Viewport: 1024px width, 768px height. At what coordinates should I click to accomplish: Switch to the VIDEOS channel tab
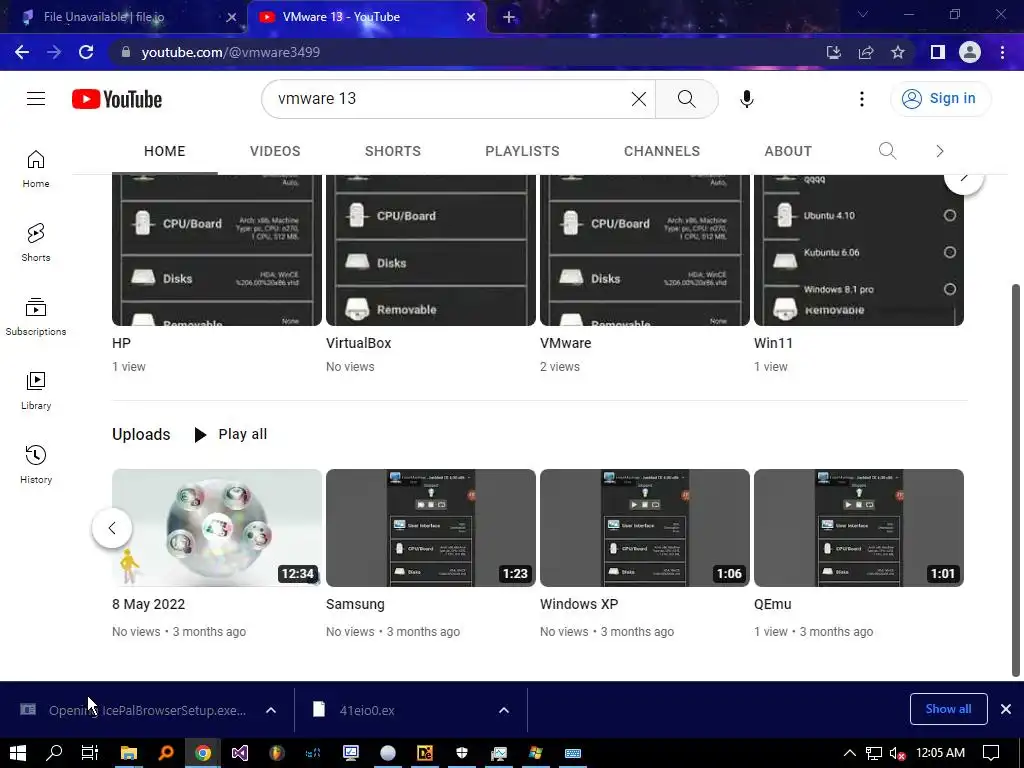pos(275,151)
